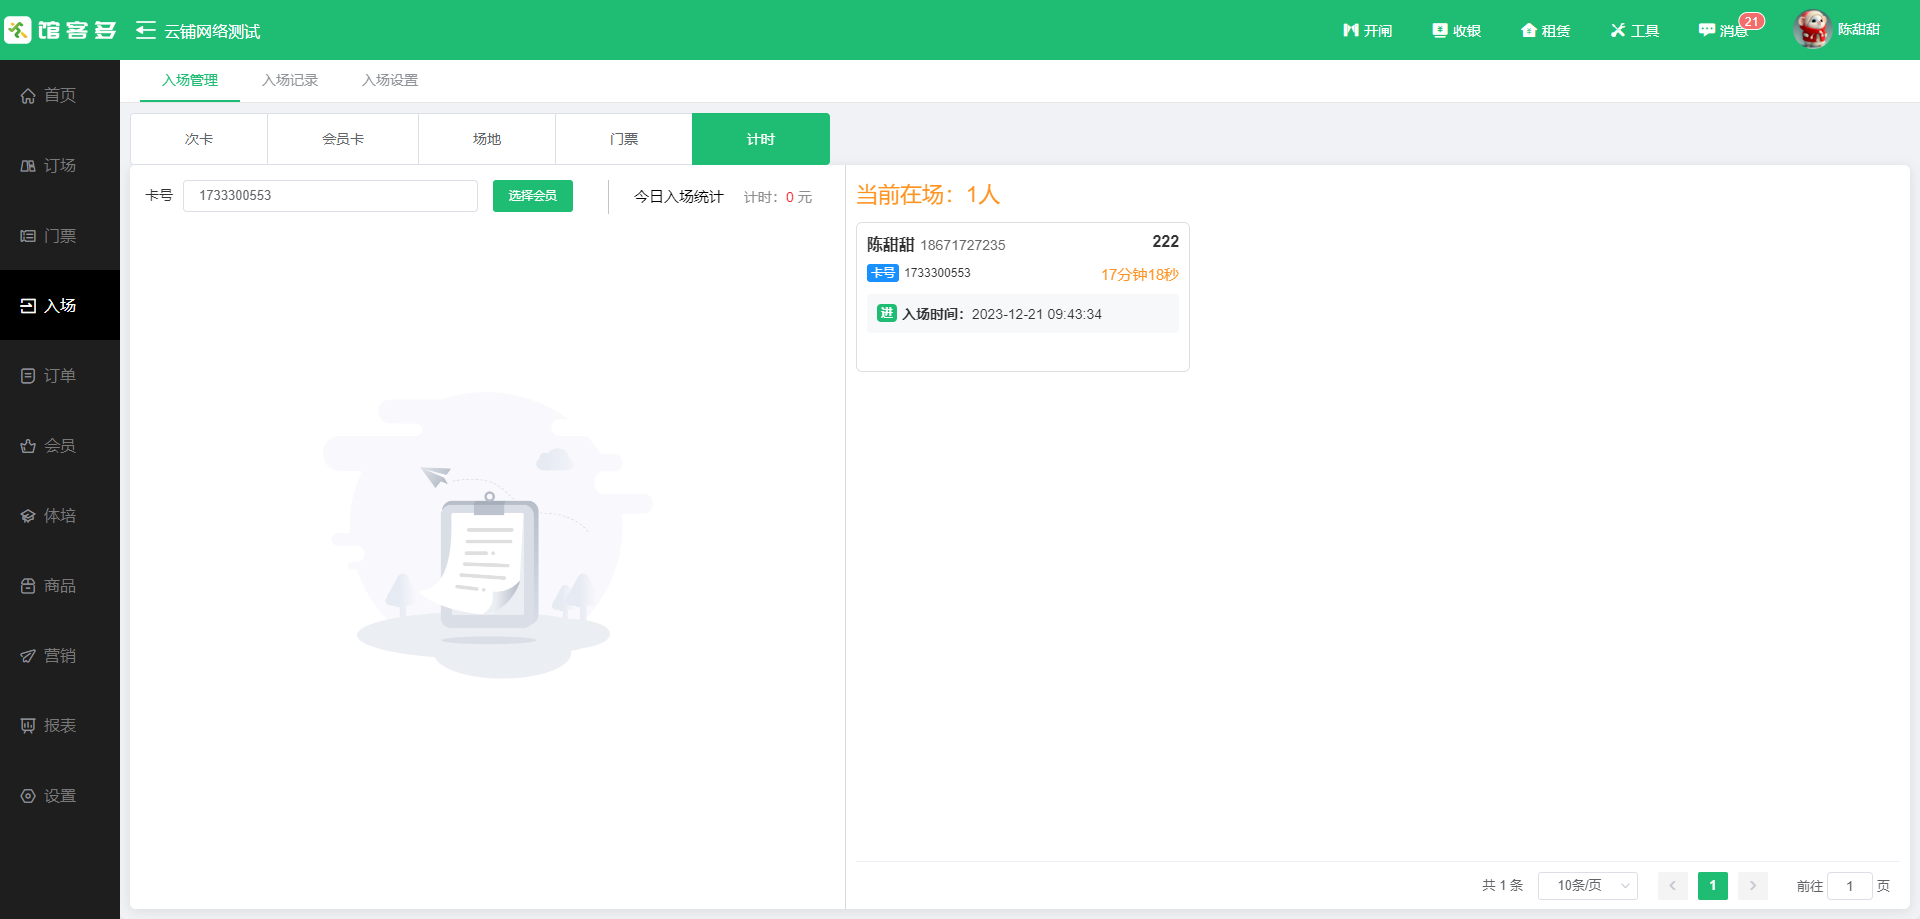Expand the 10条/页 page size dropdown
This screenshot has width=1920, height=919.
click(1587, 886)
